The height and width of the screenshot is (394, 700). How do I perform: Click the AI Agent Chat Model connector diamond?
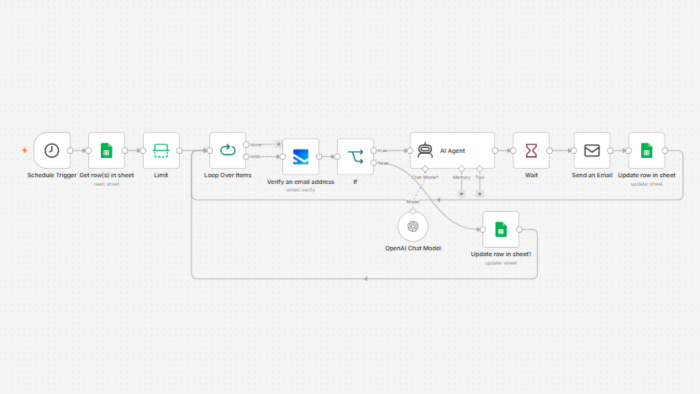[x=425, y=169]
